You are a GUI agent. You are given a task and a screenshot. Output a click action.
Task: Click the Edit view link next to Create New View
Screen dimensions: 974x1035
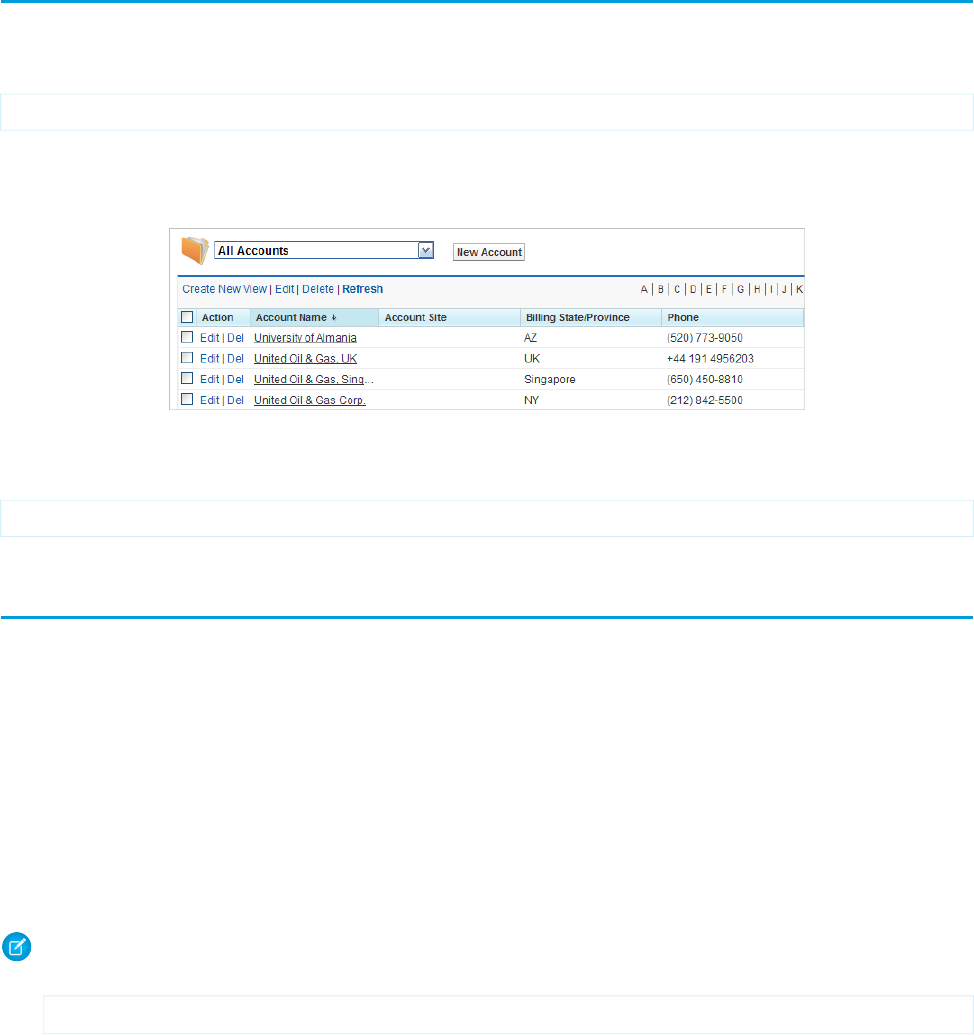click(284, 289)
